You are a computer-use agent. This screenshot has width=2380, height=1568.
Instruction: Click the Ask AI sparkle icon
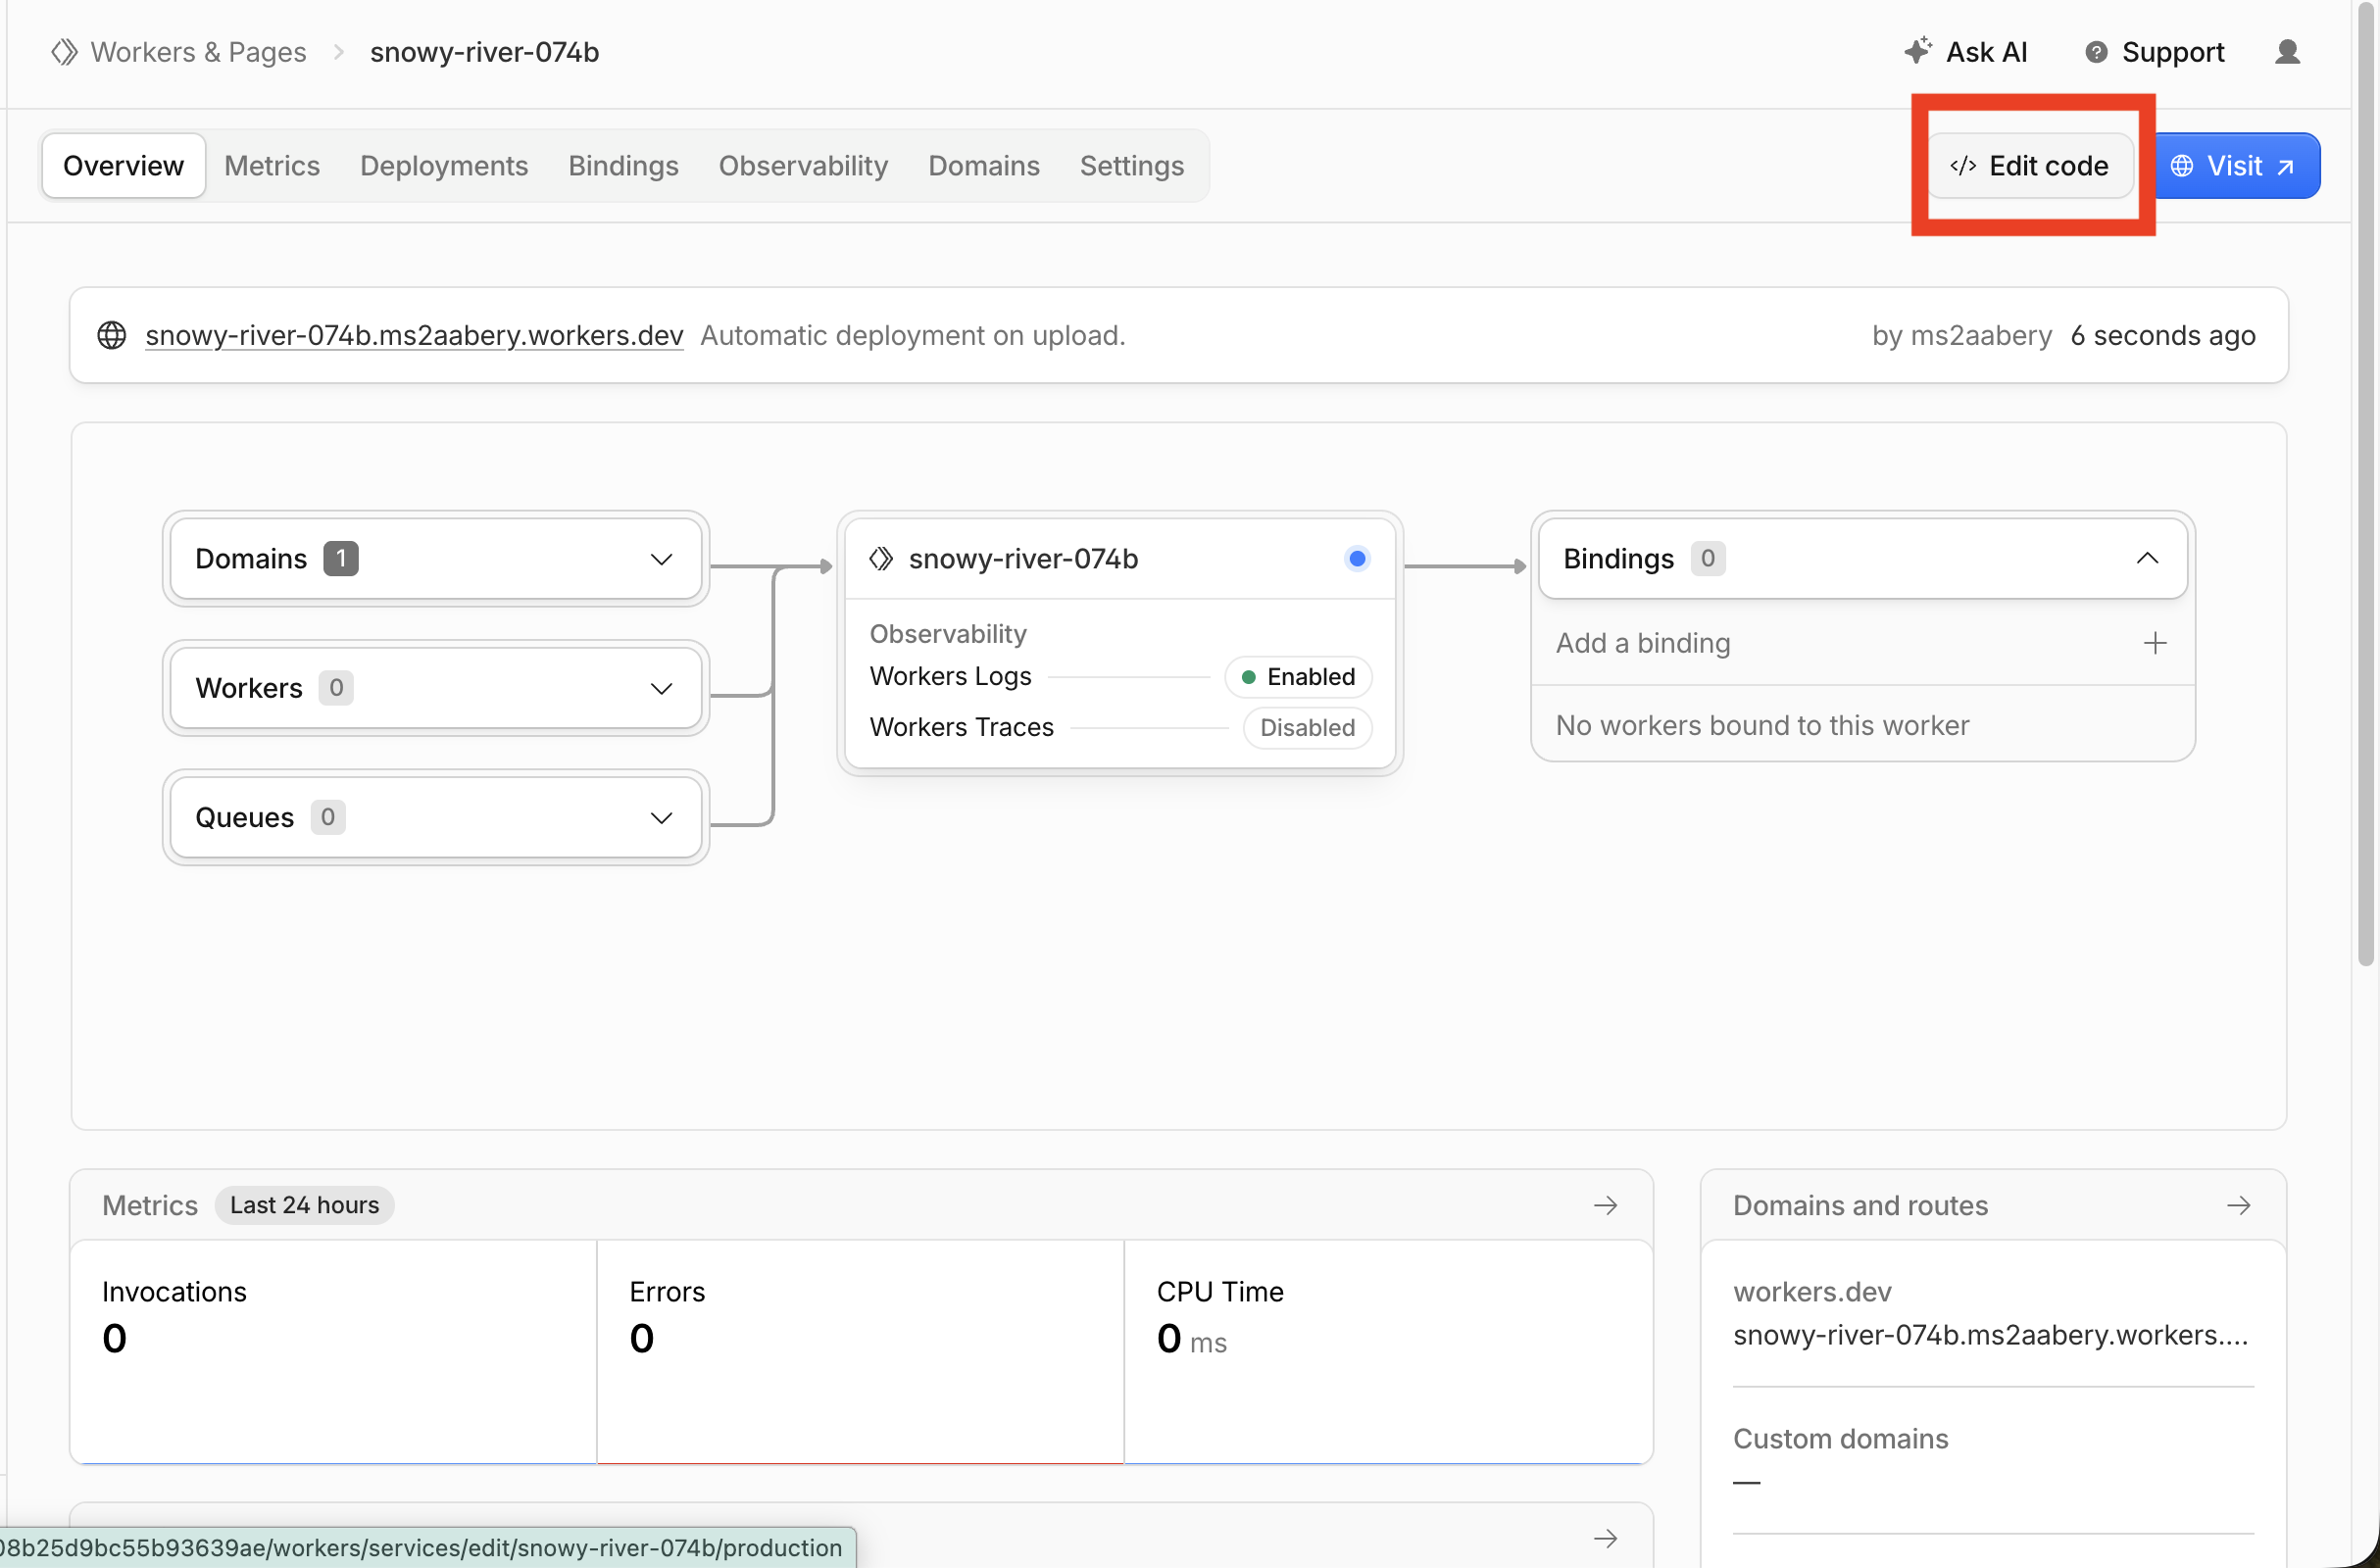[1917, 51]
